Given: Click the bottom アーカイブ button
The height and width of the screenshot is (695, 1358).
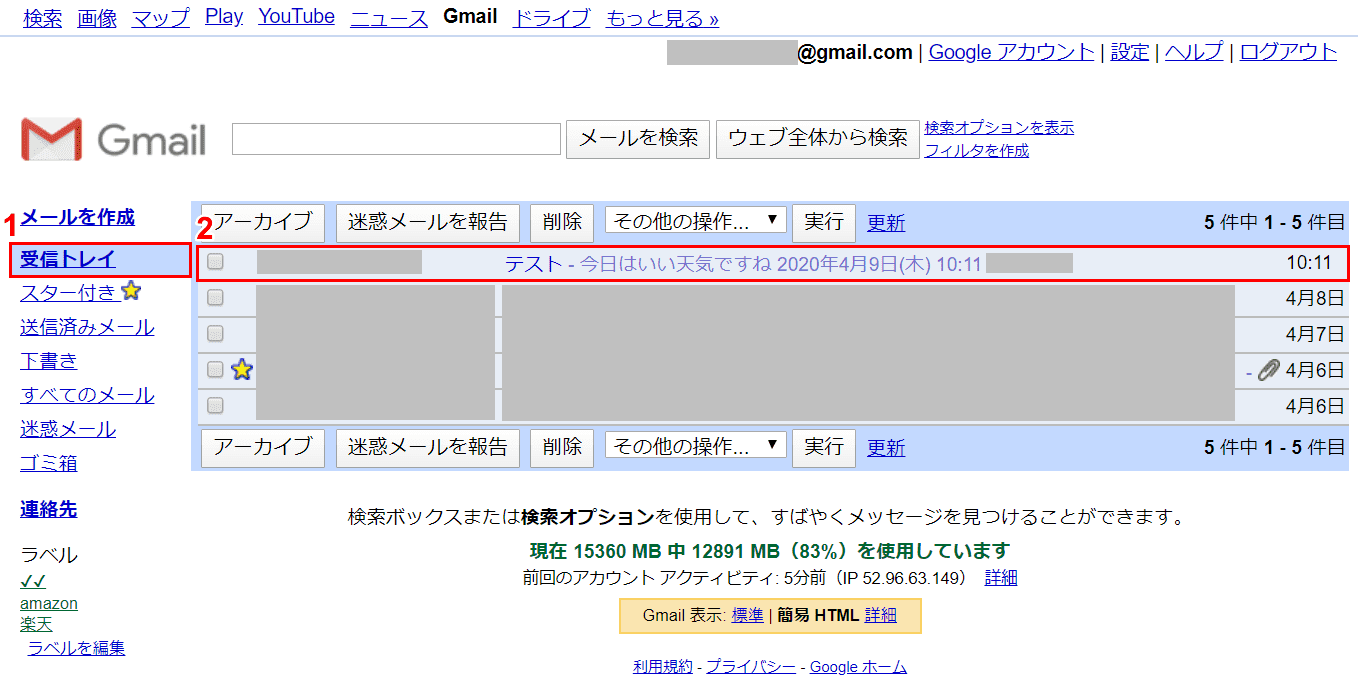Looking at the screenshot, I should [263, 447].
